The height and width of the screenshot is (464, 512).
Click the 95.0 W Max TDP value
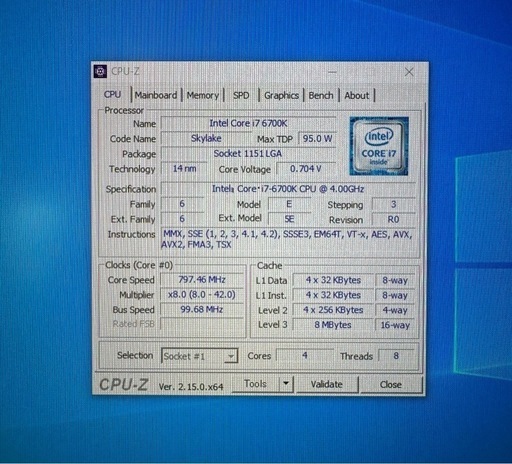coord(317,138)
